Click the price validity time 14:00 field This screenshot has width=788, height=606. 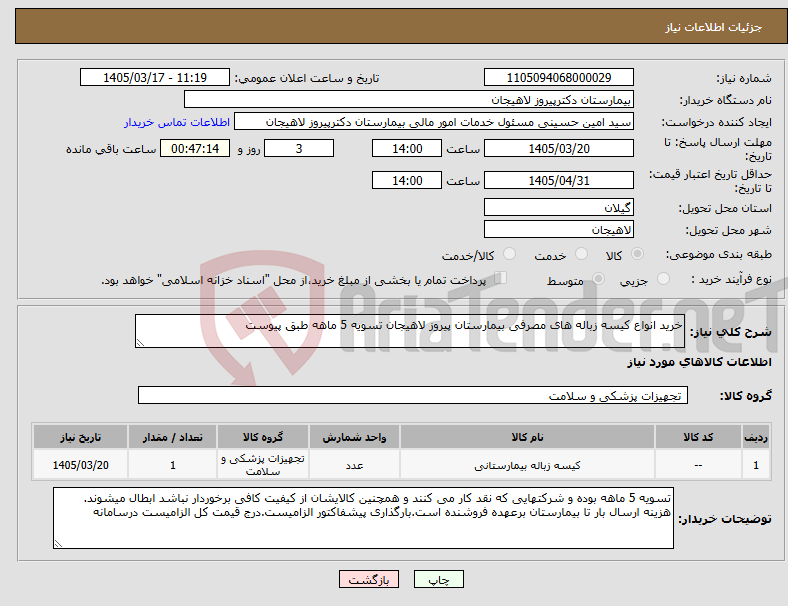click(x=407, y=180)
